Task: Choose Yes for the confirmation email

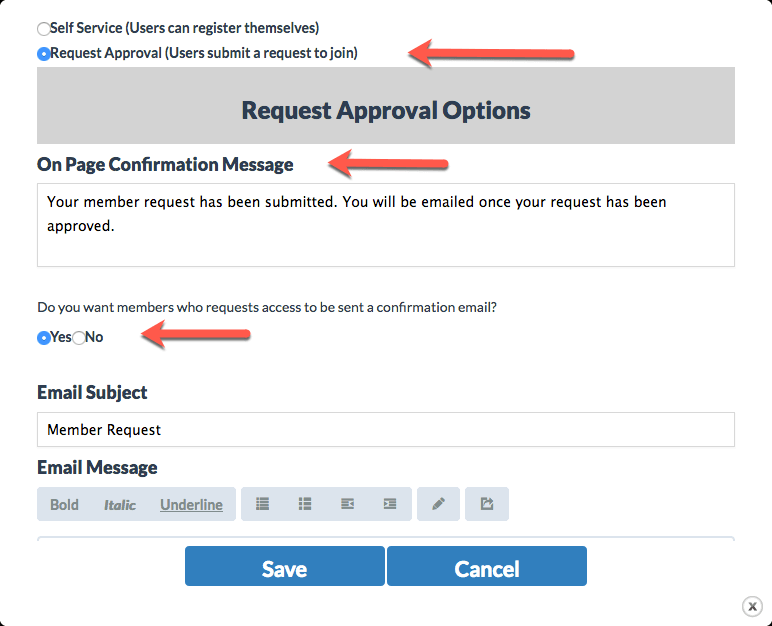Action: click(x=43, y=338)
